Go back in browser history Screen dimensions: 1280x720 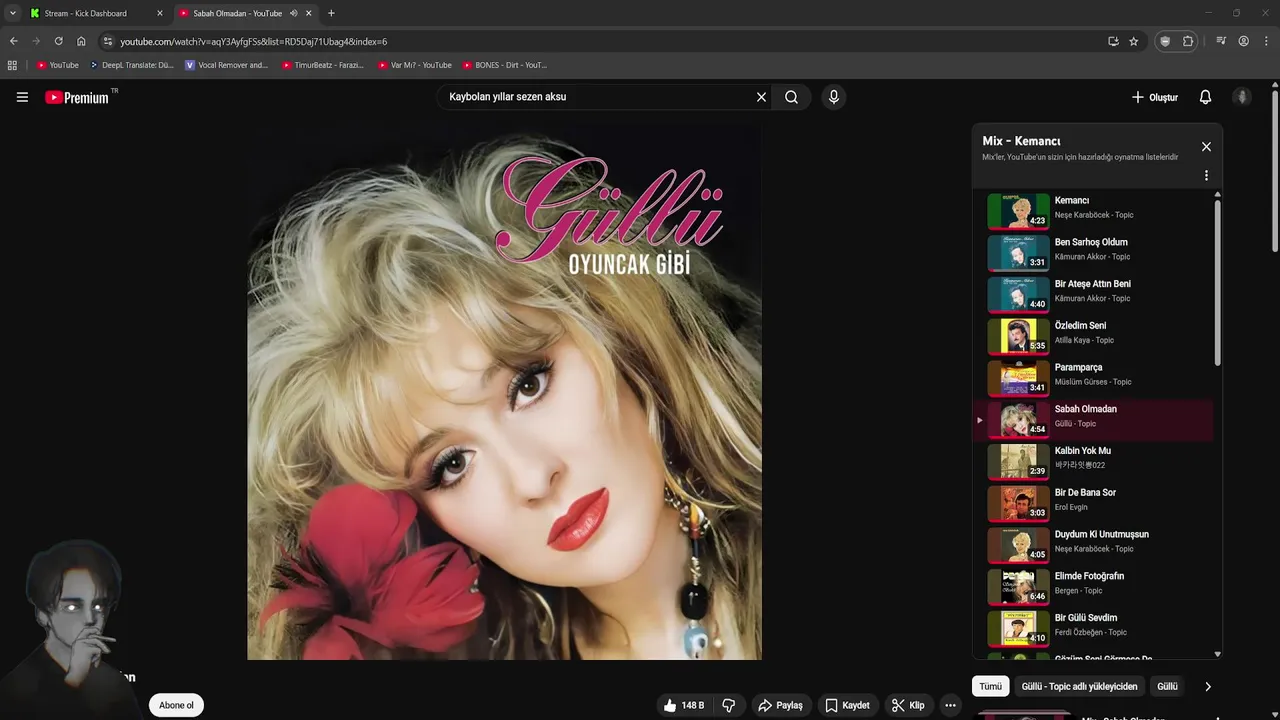13,41
